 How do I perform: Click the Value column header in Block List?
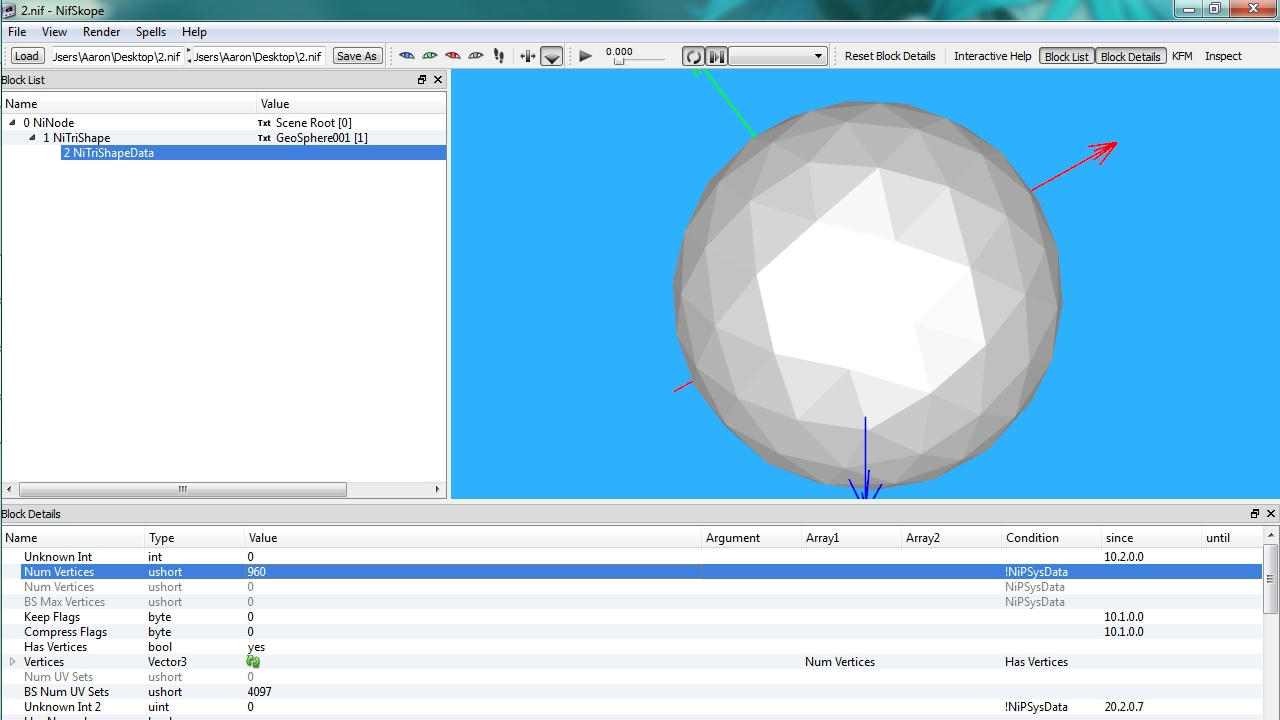click(x=351, y=104)
